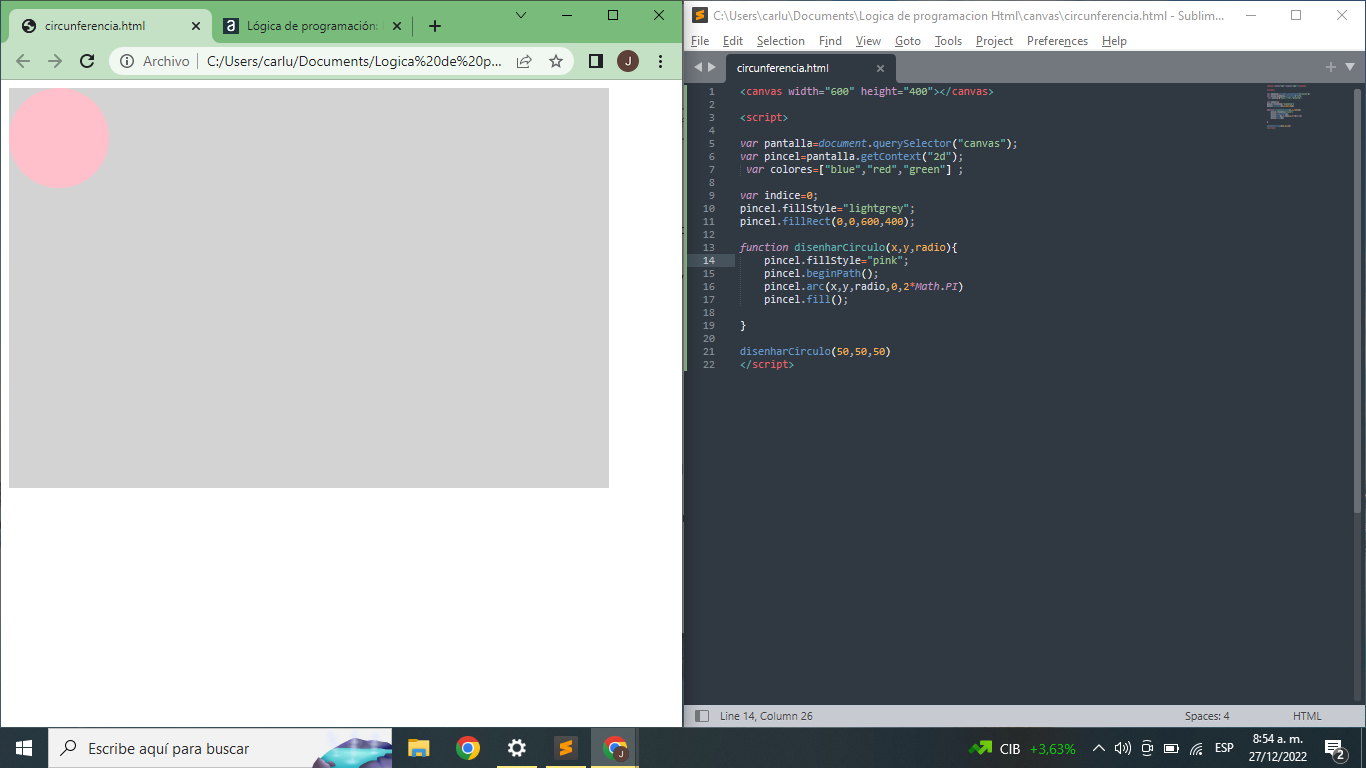Click the Archivo site info icon
Viewport: 1366px width, 768px height.
click(127, 61)
